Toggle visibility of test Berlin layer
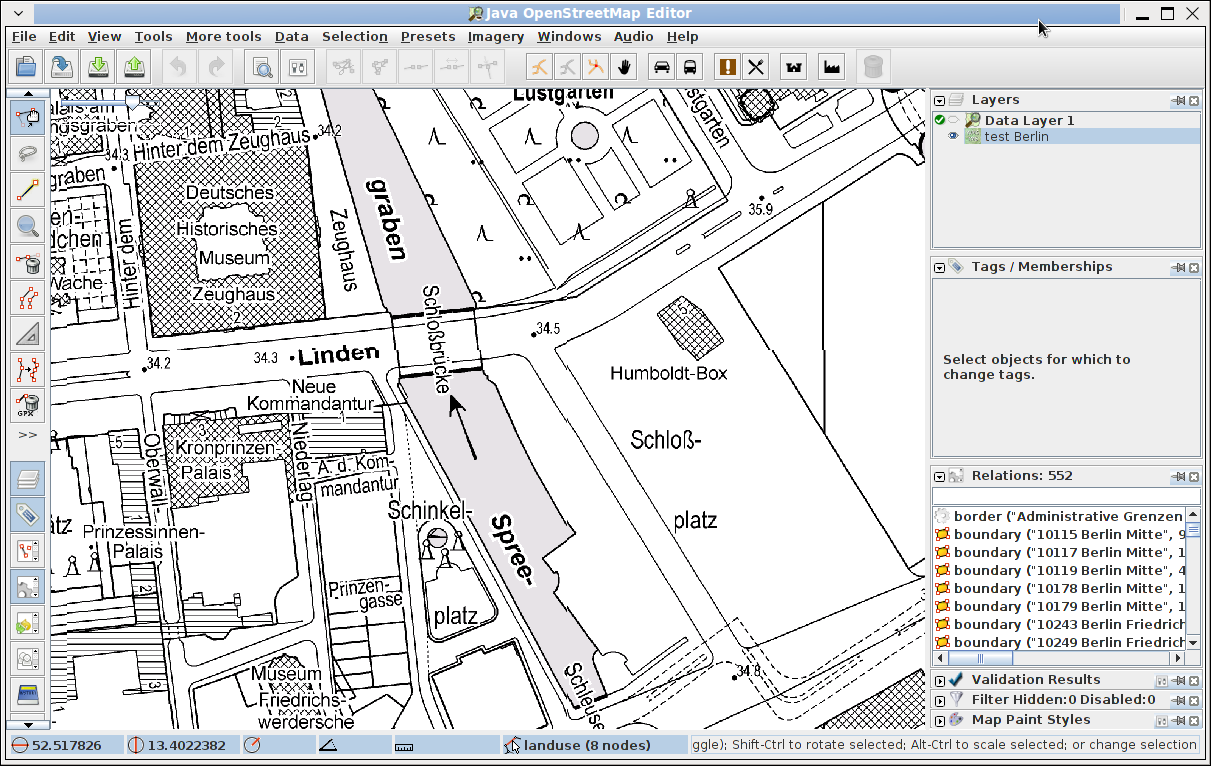1211x766 pixels. tap(953, 137)
